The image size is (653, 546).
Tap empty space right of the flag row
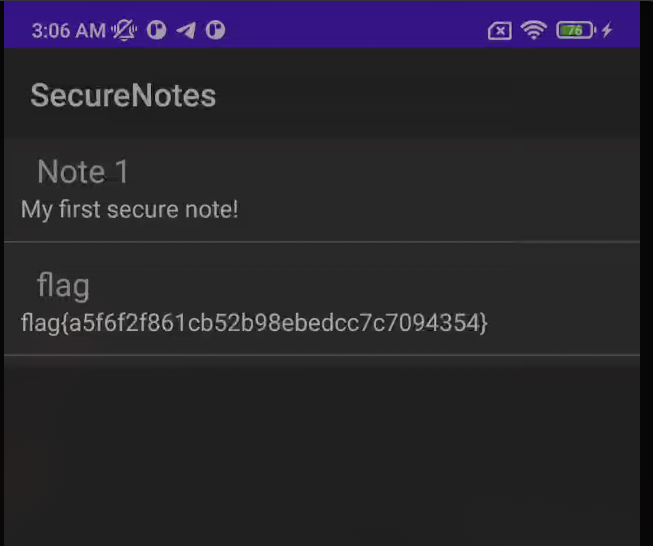[x=562, y=300]
